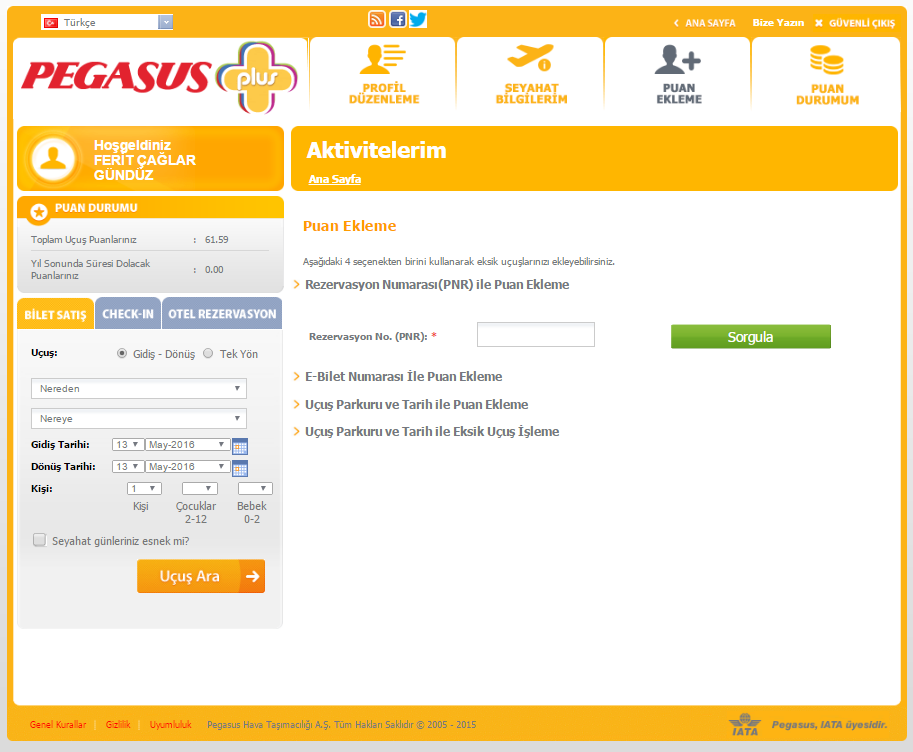
Task: Select the Gidiş - Dönüş radio option
Action: pos(123,353)
